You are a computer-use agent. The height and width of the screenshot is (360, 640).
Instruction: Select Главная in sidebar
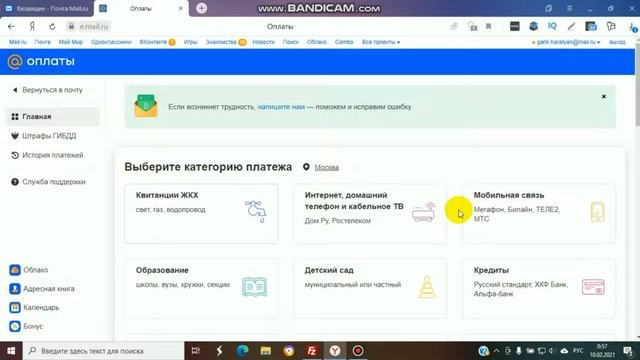coord(53,117)
